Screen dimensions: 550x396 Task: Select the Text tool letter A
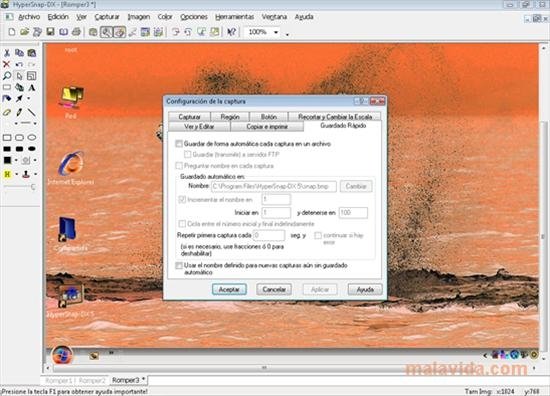point(32,87)
